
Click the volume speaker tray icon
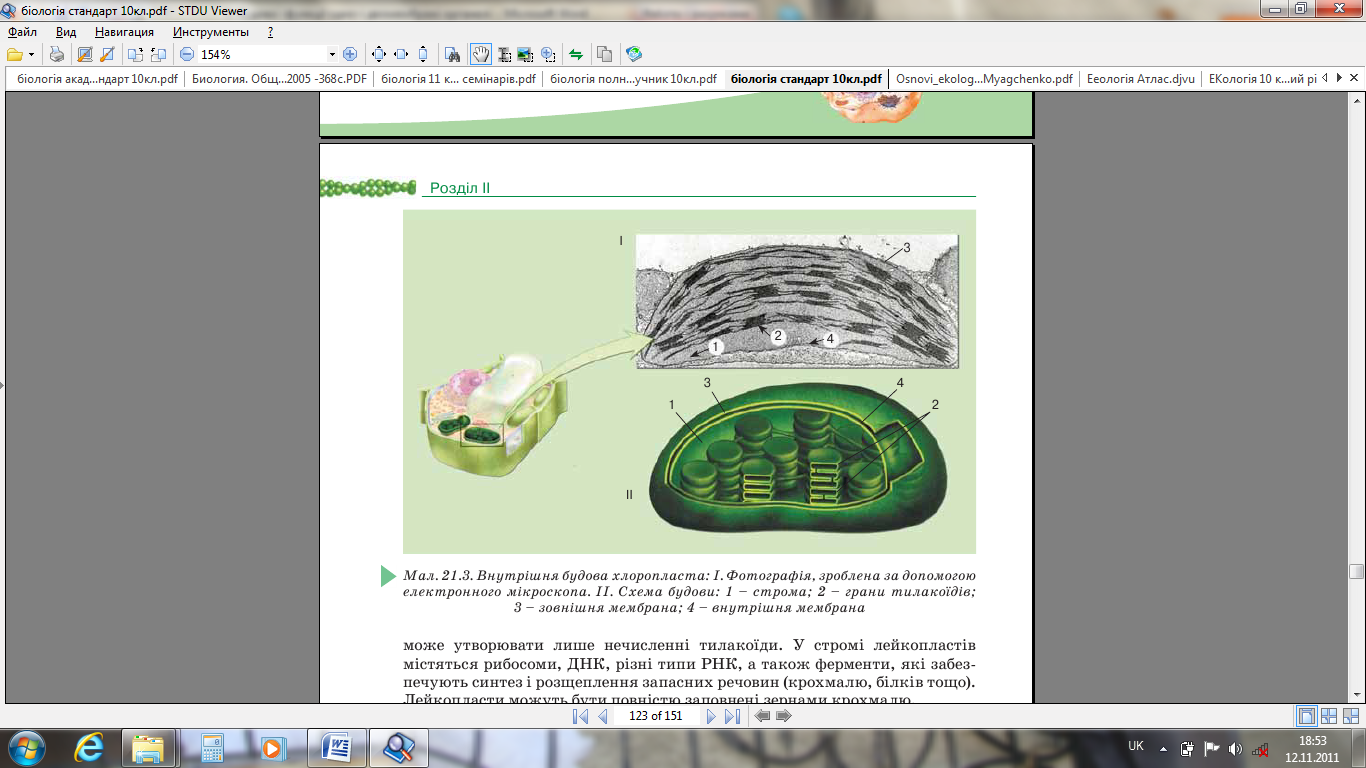pos(1235,748)
